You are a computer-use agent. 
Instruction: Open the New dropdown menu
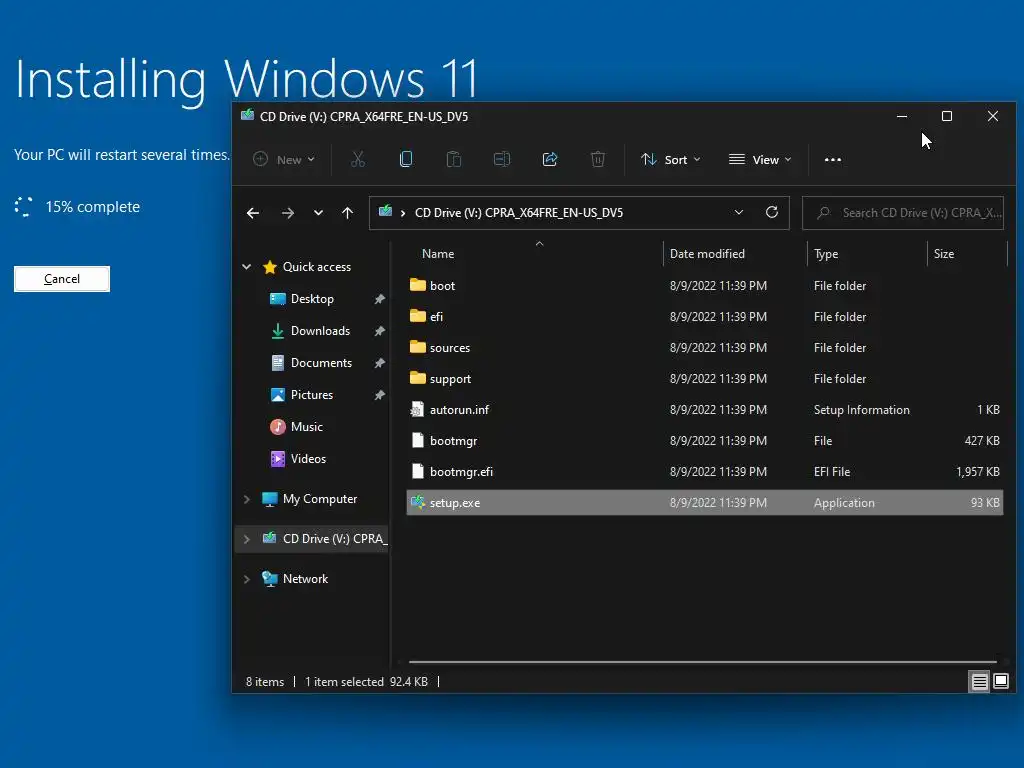(x=284, y=159)
